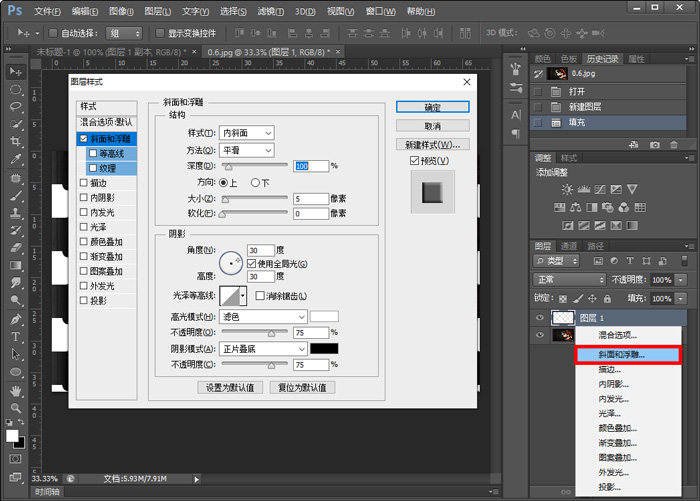The width and height of the screenshot is (700, 501).
Task: Click the 取消 Cancel button
Action: pos(433,126)
